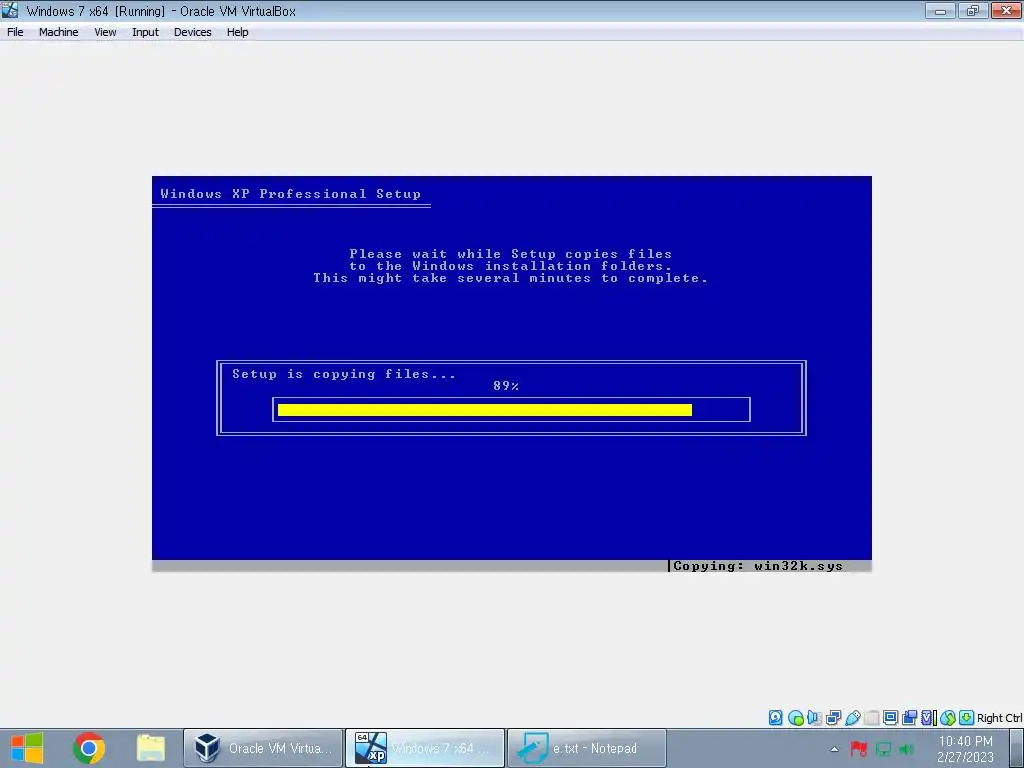The image size is (1024, 768).
Task: Open File Explorer from the taskbar
Action: [x=151, y=748]
